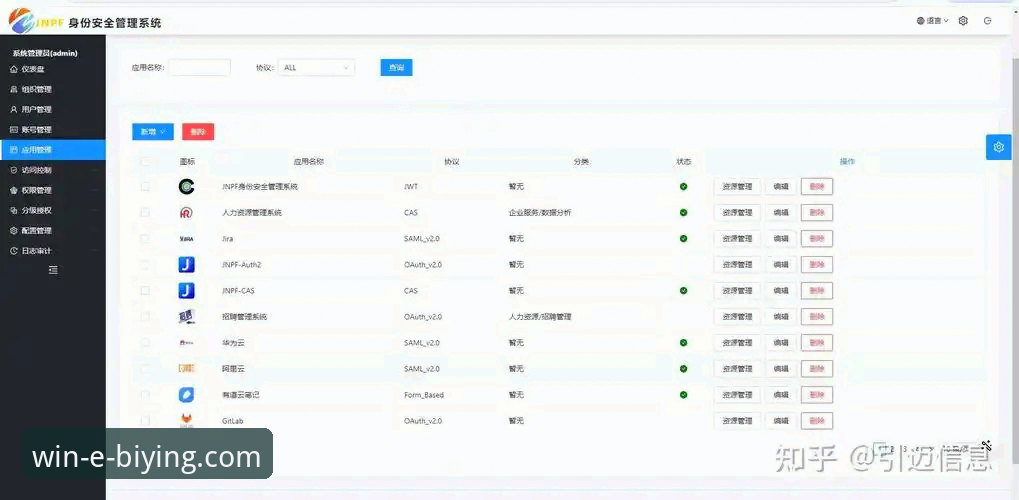The image size is (1019, 500).
Task: Click the 有道云笔记 app icon
Action: [x=187, y=395]
